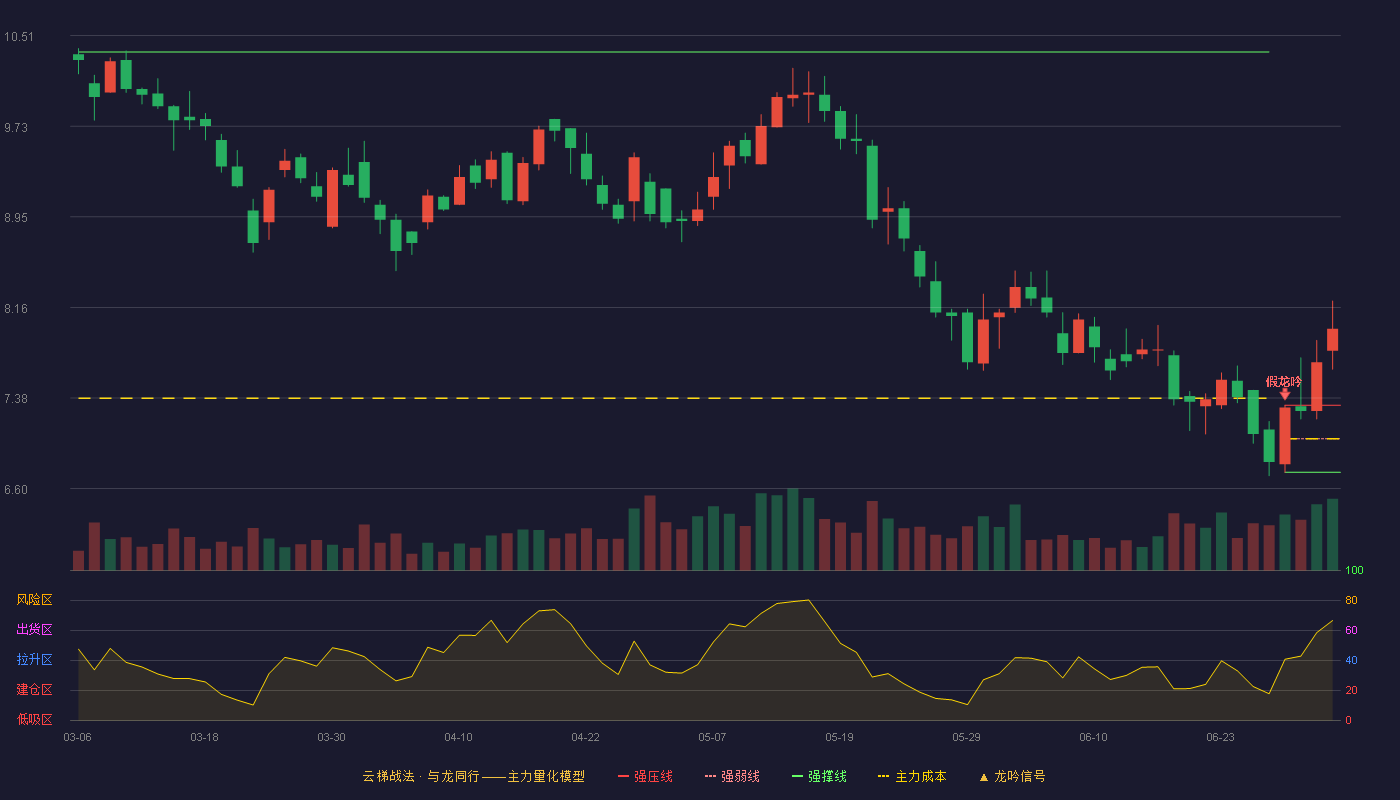Image resolution: width=1400 pixels, height=800 pixels.
Task: Click the 05-19 date label
Action: coord(839,737)
